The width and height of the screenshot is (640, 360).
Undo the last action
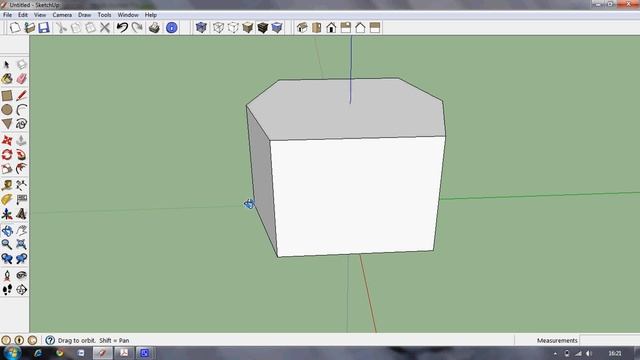122,27
